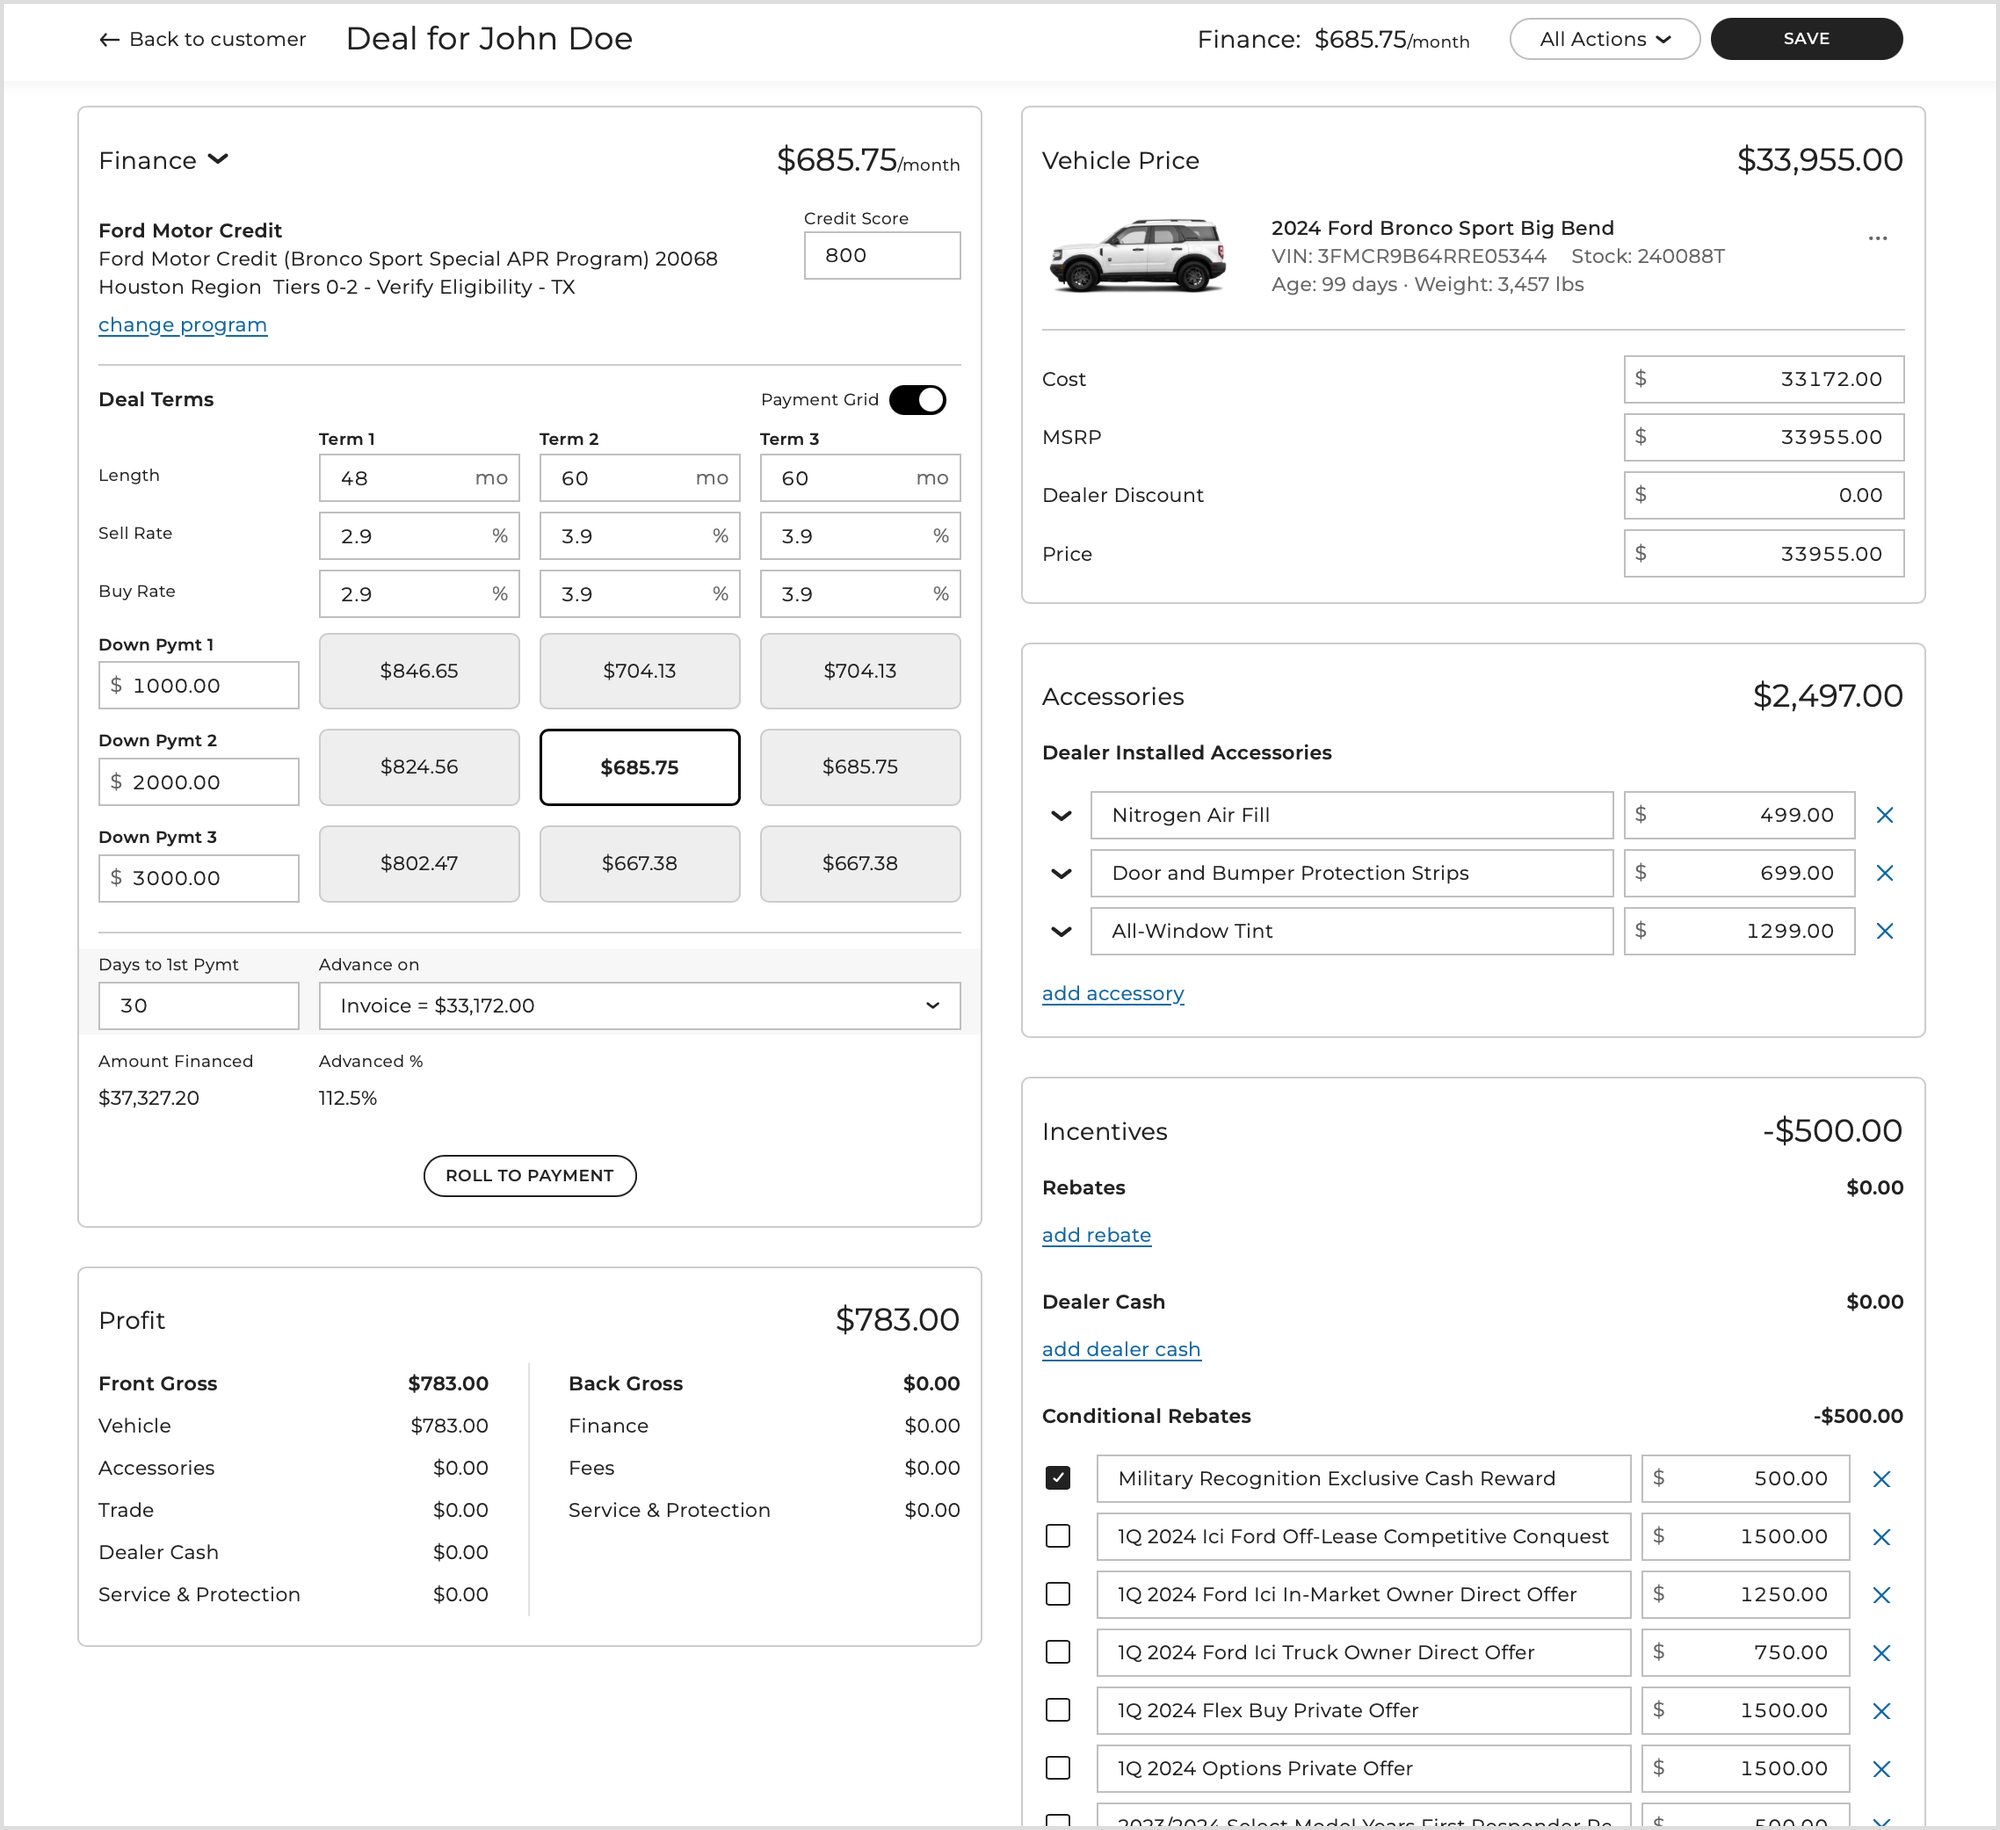Click the Credit Score input field
This screenshot has height=1830, width=2000.
881,256
